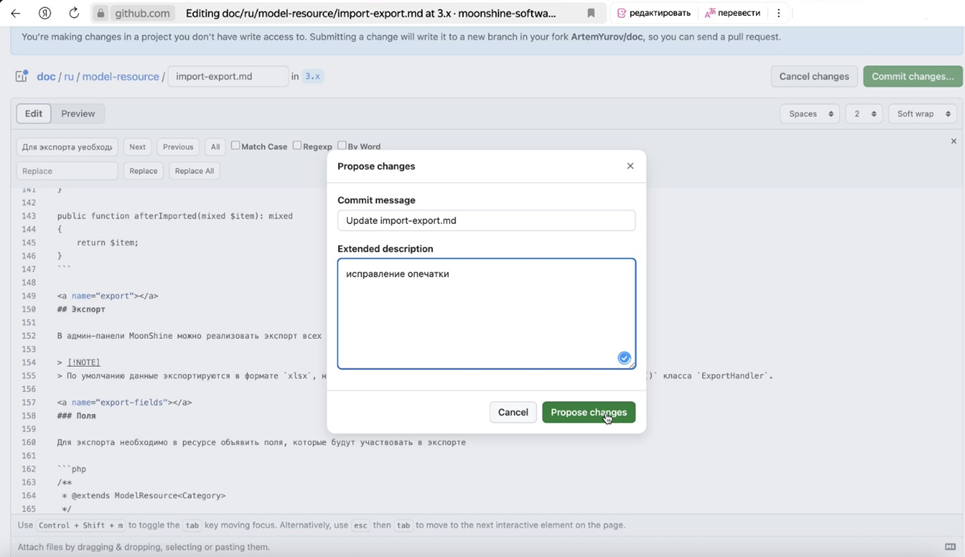
Task: Click the '[!NOTE]' text on line 154
Action: (x=84, y=362)
